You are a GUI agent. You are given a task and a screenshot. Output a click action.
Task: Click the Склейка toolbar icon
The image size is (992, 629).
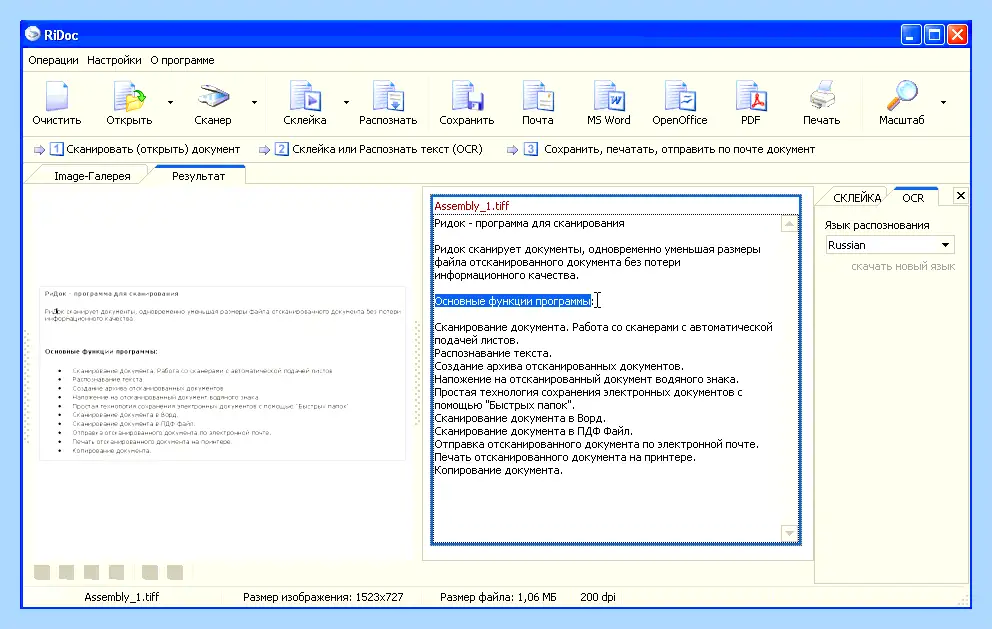305,97
